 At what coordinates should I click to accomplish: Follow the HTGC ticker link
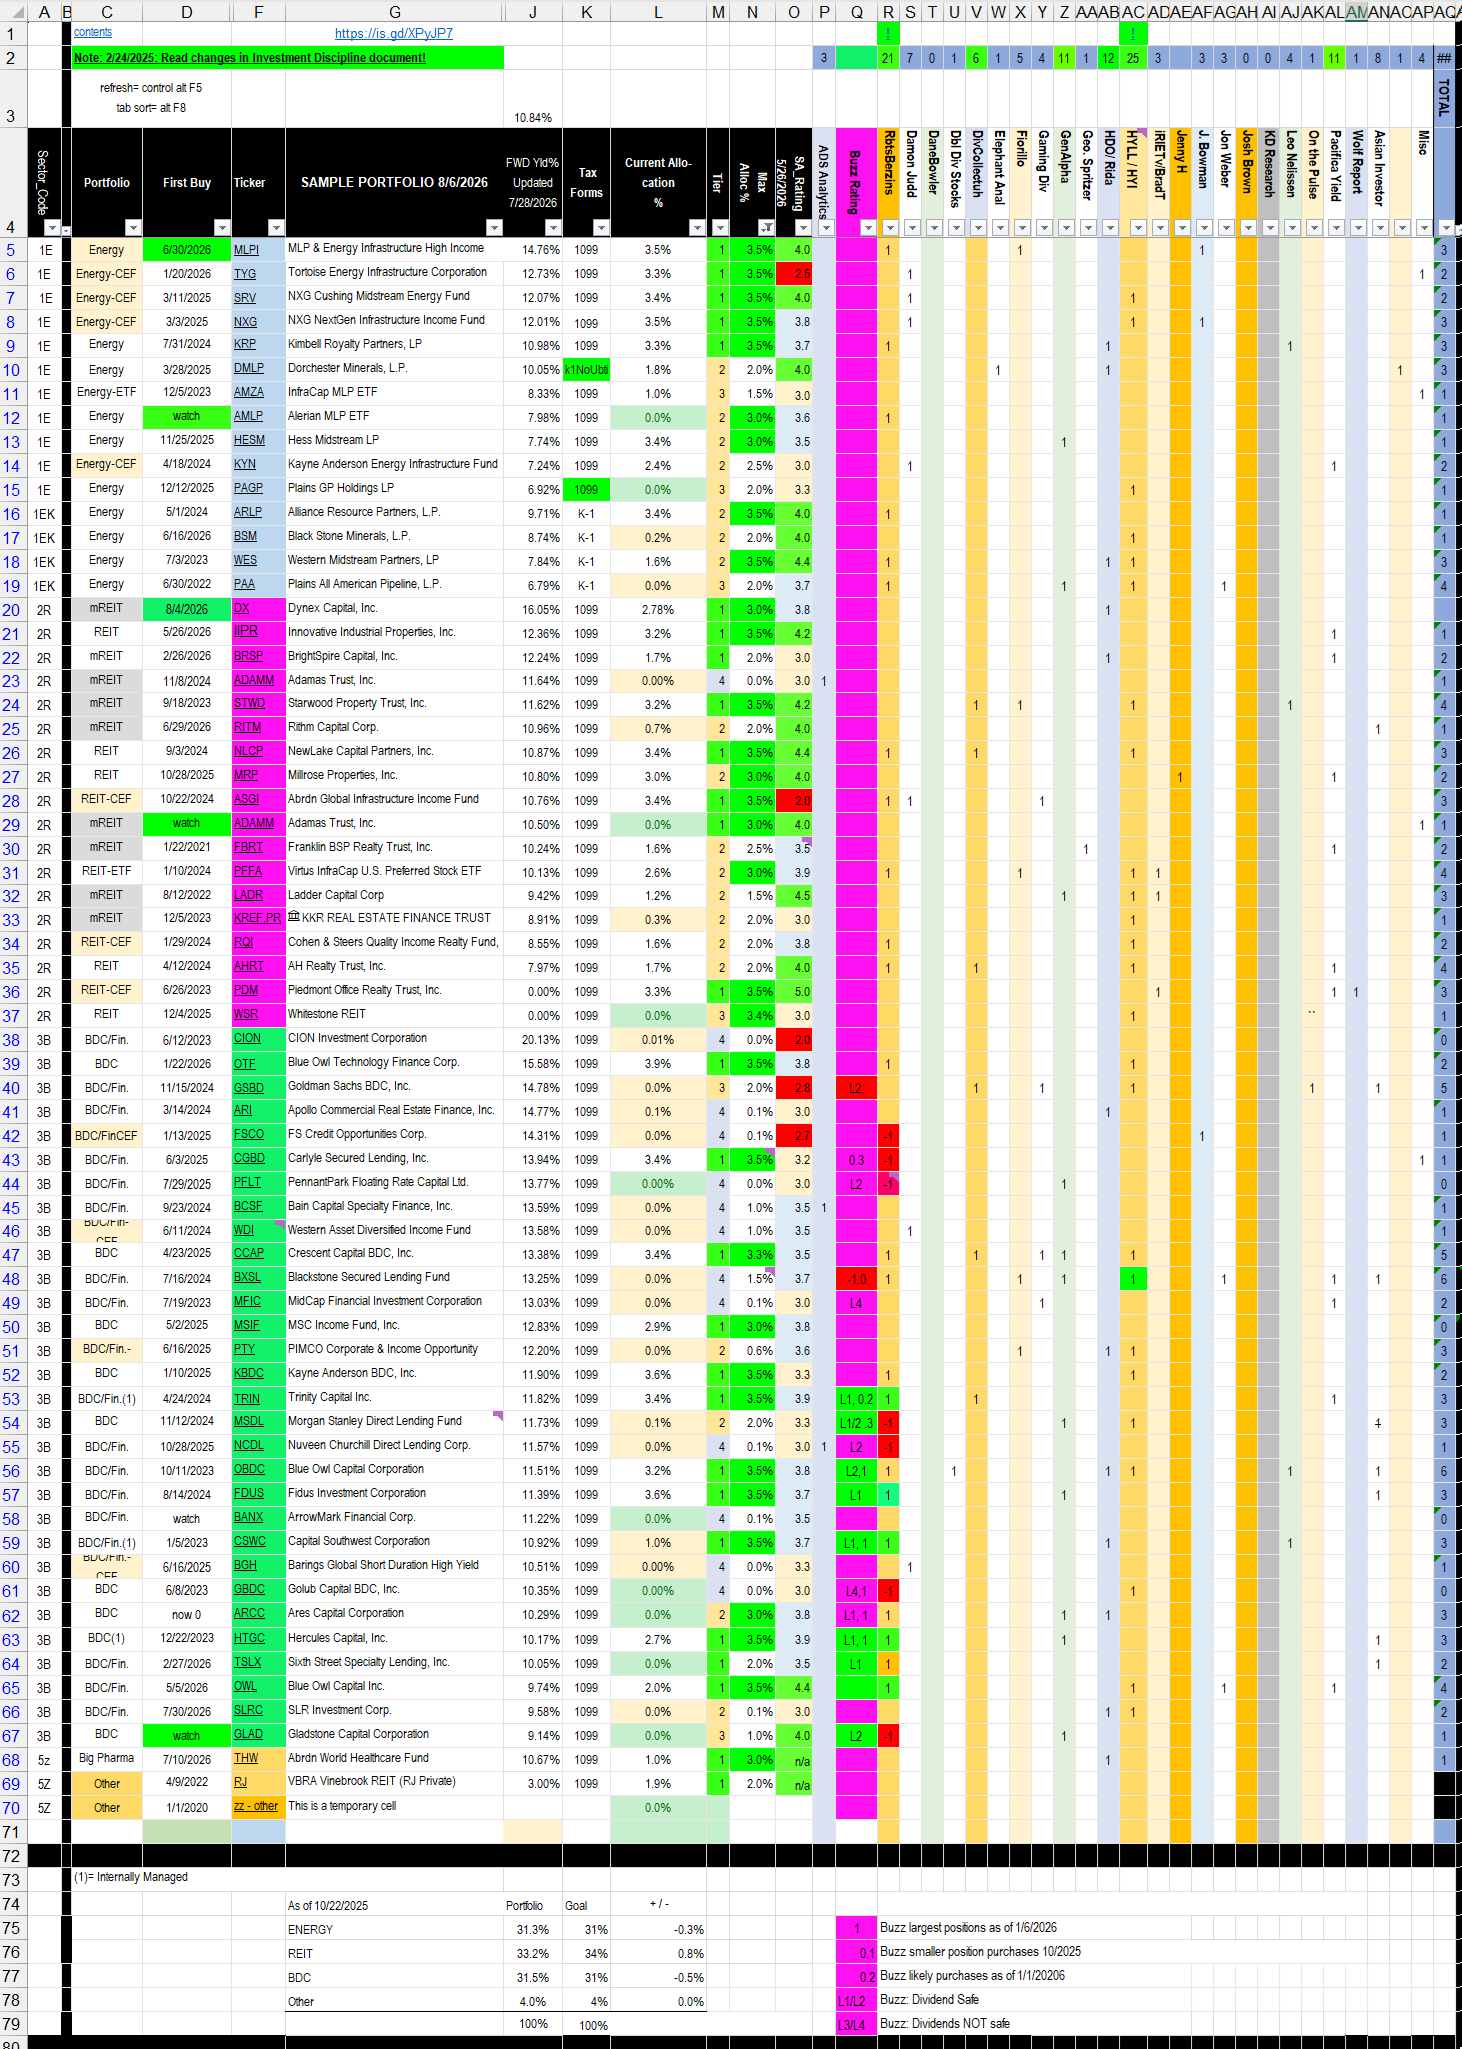[249, 1639]
